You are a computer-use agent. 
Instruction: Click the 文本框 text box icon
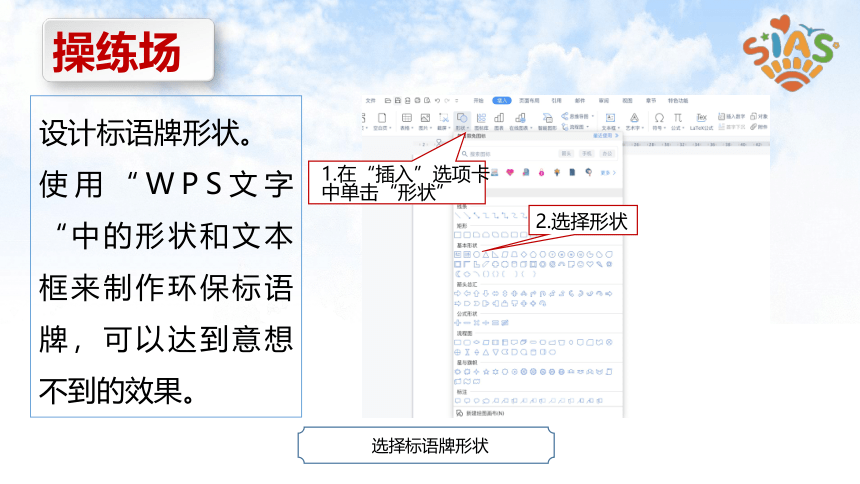(x=610, y=118)
